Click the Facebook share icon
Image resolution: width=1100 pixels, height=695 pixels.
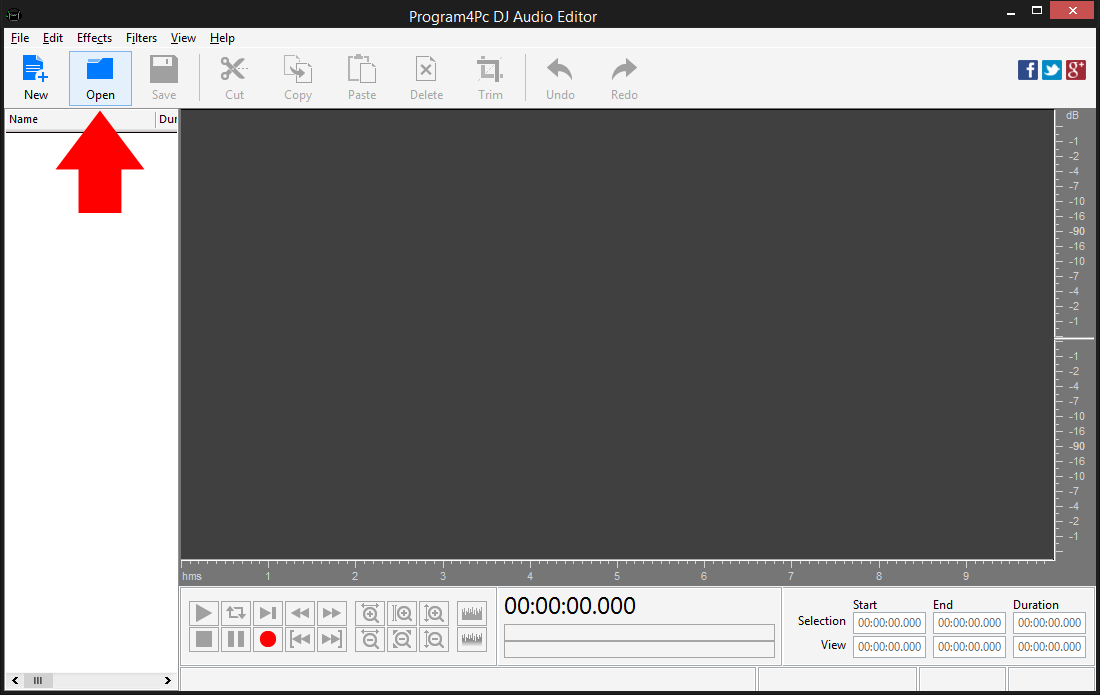[1027, 70]
